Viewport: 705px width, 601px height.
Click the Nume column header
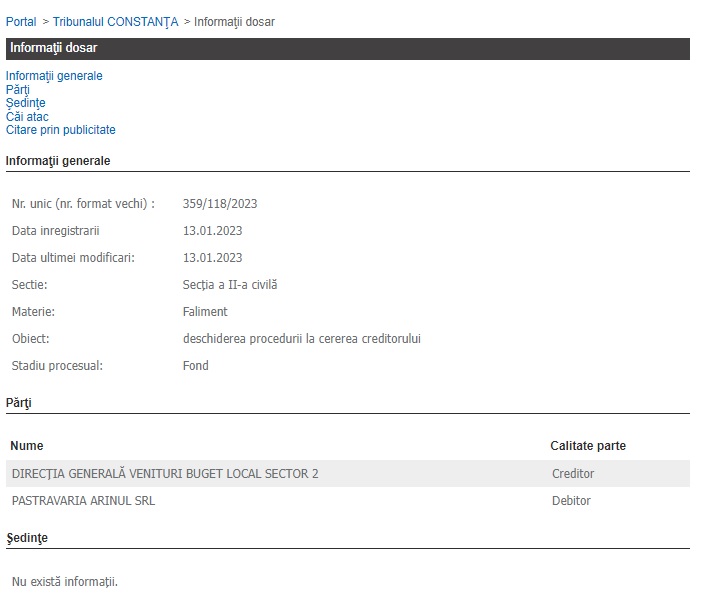point(28,446)
